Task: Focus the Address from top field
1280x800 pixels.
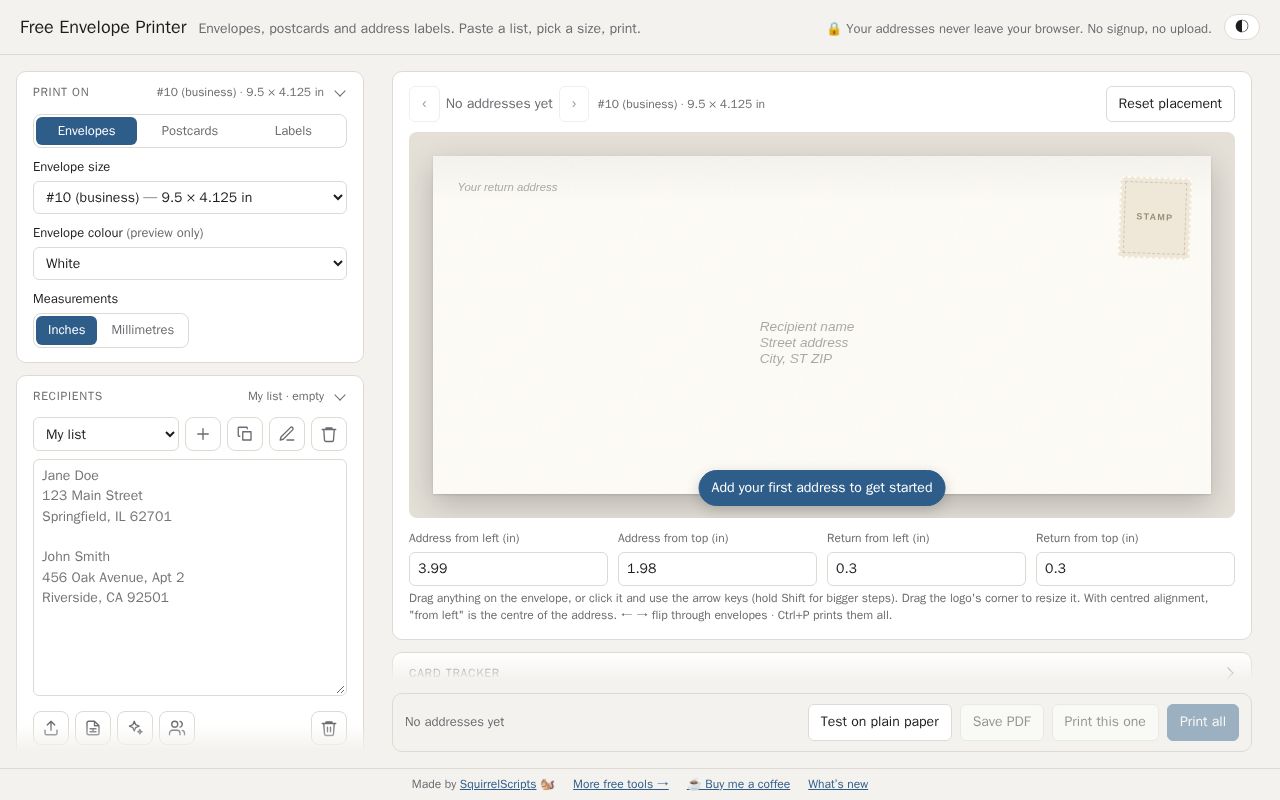Action: tap(717, 569)
